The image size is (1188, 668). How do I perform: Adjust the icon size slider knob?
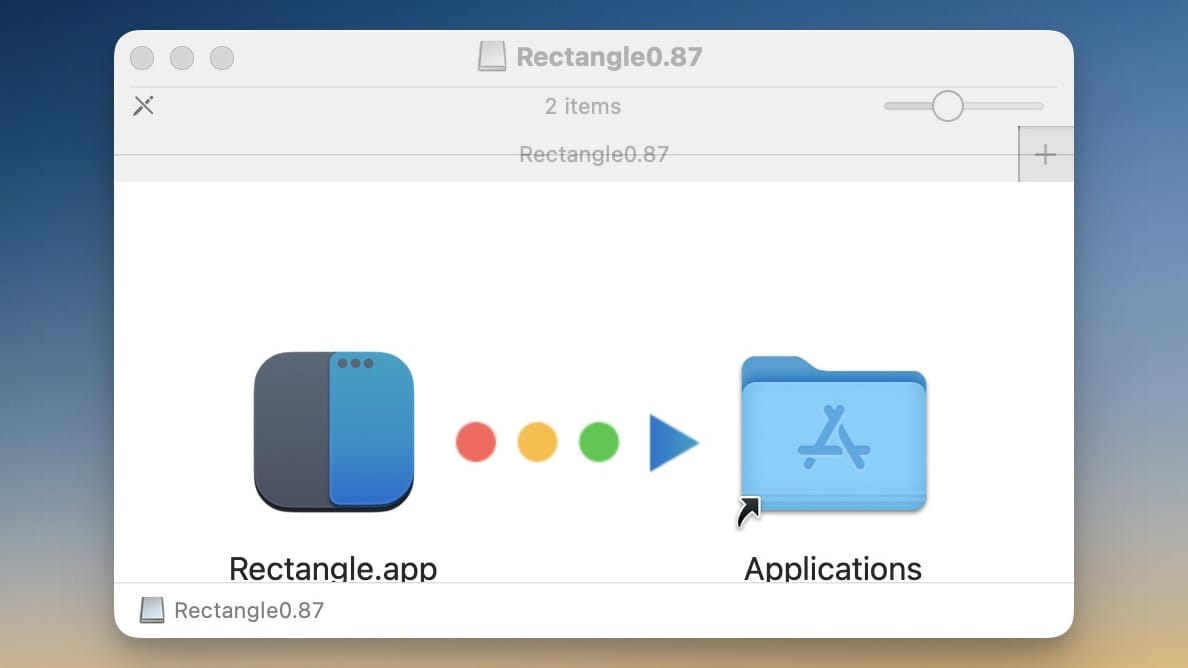coord(947,106)
